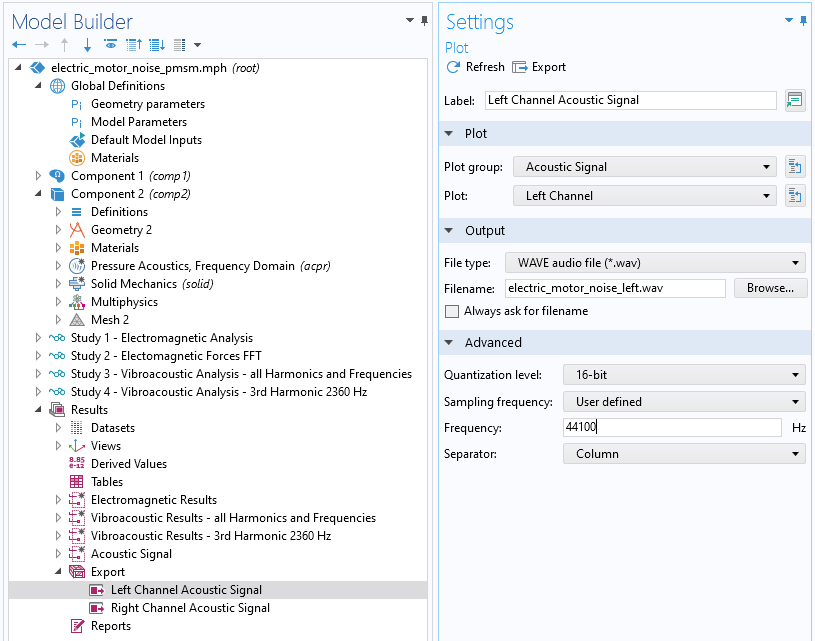Open the File type dropdown
815x641 pixels.
click(x=655, y=263)
